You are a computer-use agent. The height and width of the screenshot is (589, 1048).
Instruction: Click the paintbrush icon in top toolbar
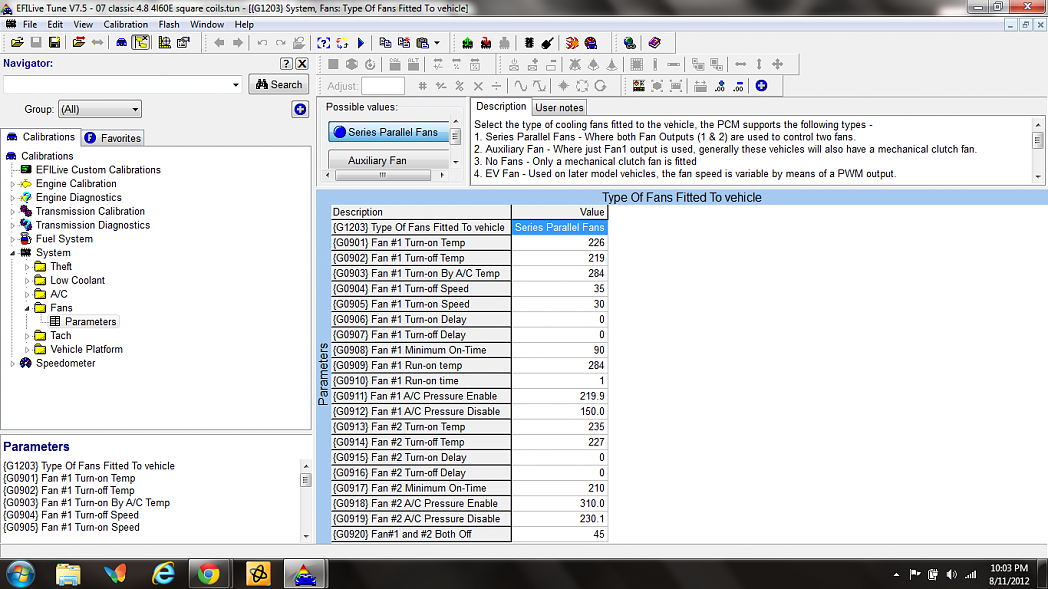[x=547, y=43]
